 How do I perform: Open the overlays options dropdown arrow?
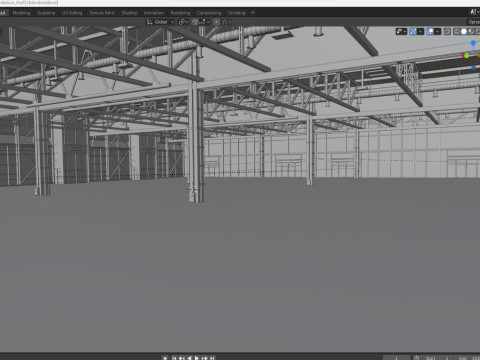coord(437,31)
